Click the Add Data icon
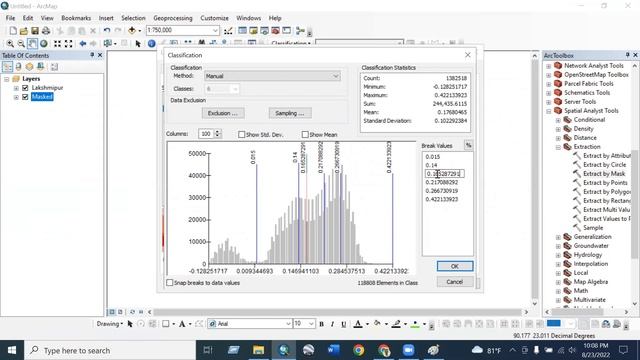Screen dimensions: 640x360 click(131, 31)
